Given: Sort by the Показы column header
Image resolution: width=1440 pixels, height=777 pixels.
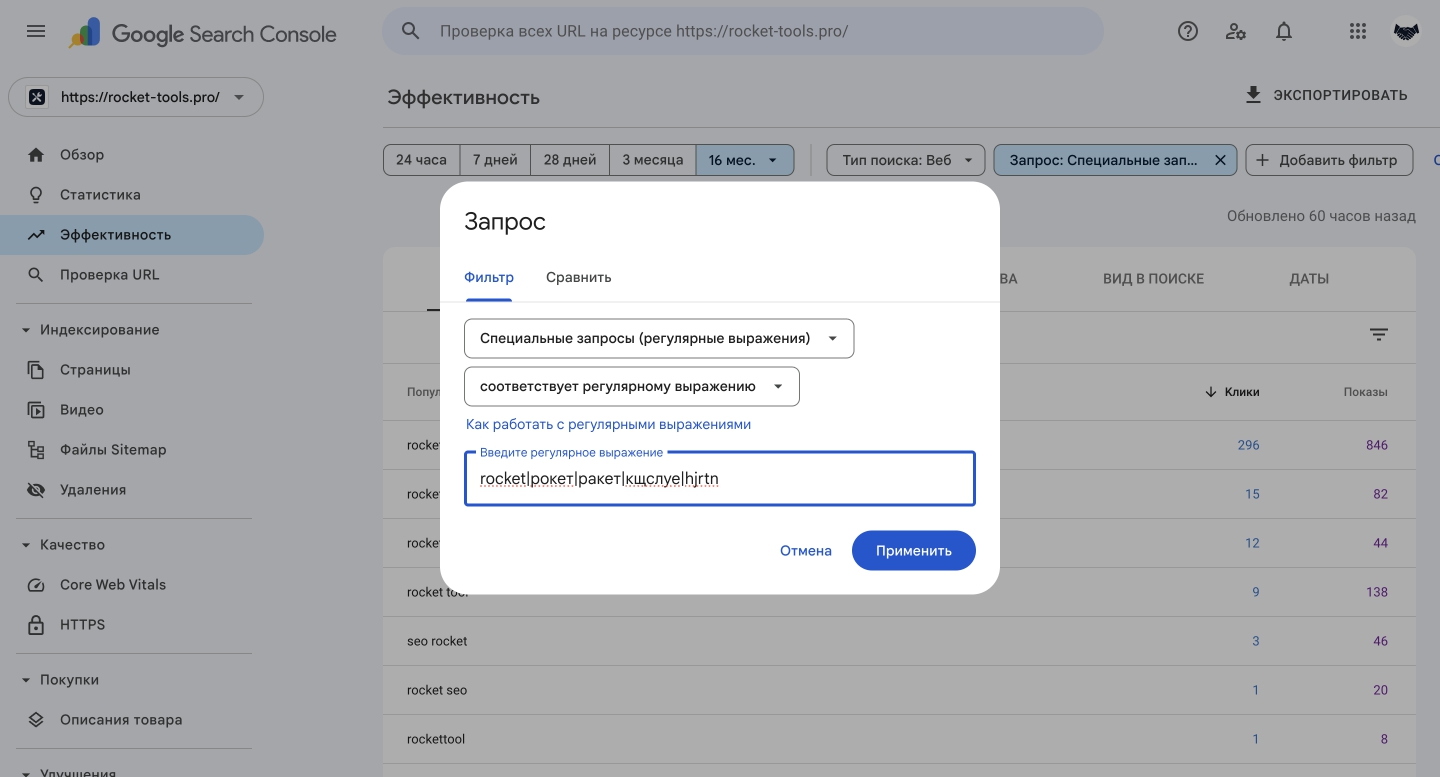Looking at the screenshot, I should point(1365,392).
